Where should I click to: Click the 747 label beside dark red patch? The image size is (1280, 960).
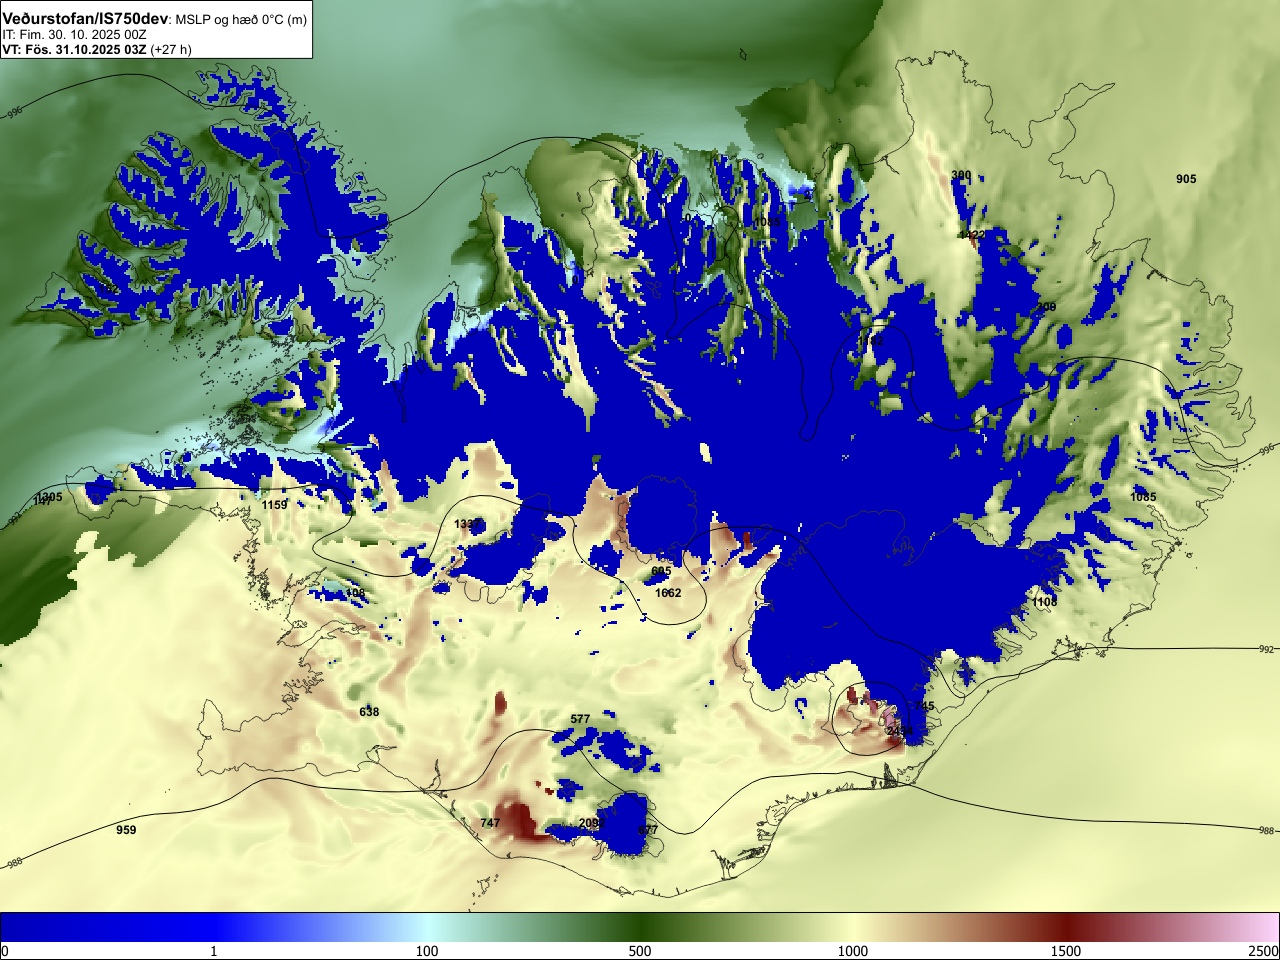[490, 823]
